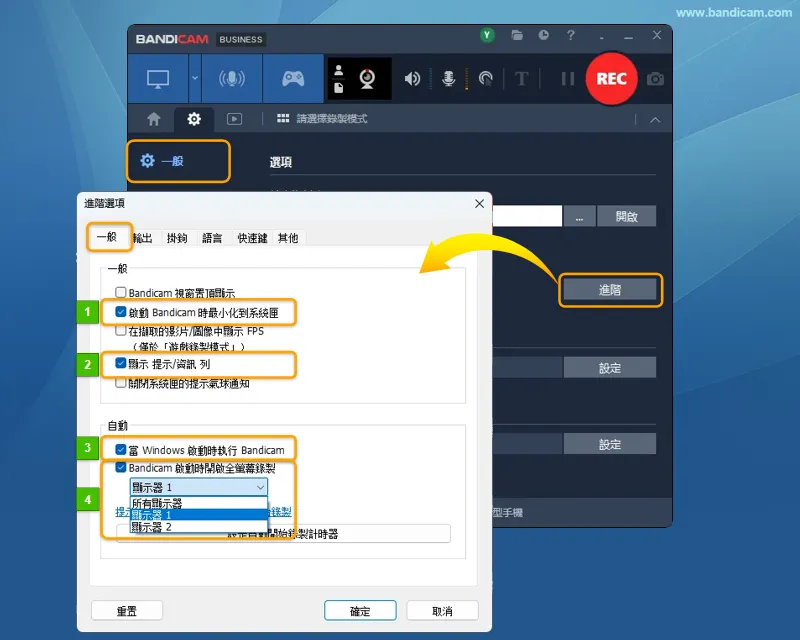Open settings gear tab in Bandicam
Screen dimensions: 800x640
pos(194,119)
